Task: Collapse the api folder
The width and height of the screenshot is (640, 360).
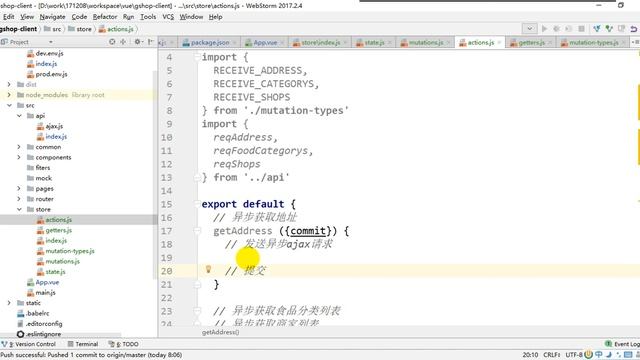Action: (19, 116)
